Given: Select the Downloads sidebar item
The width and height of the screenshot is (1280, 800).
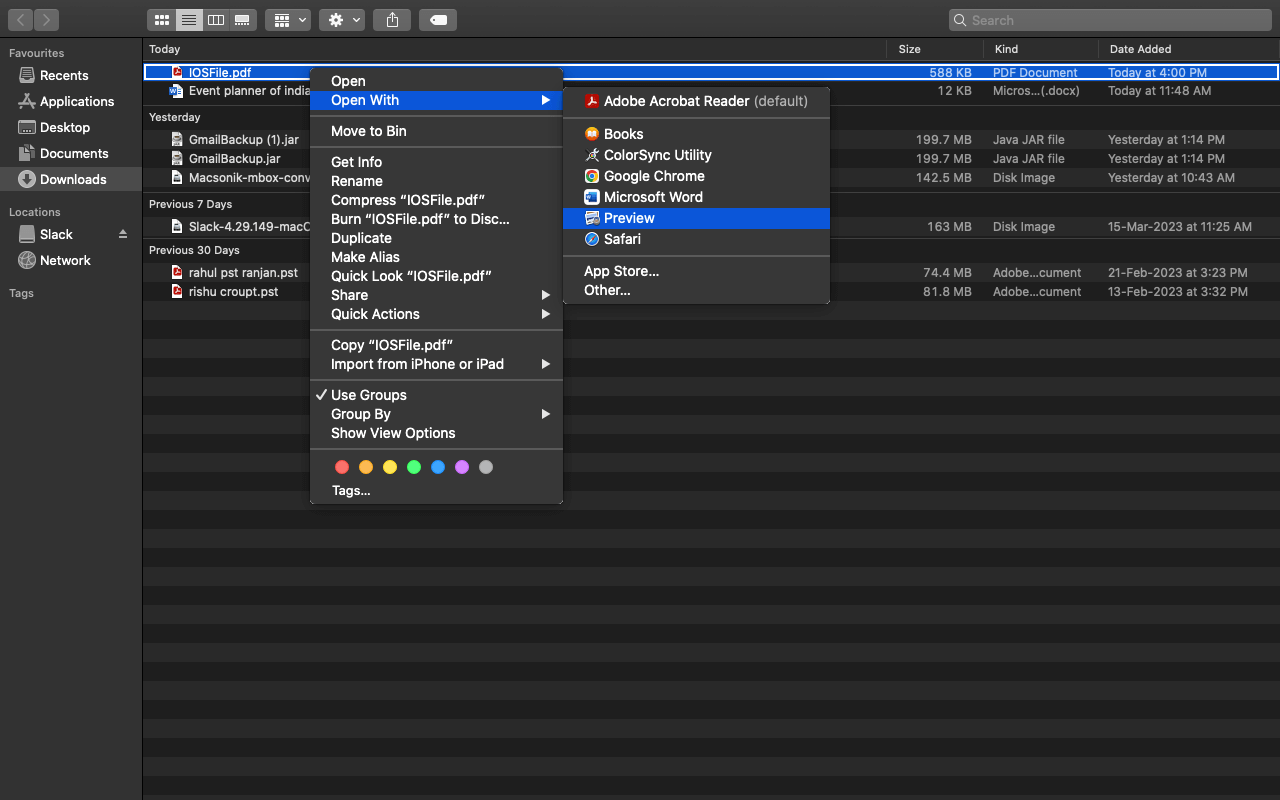Looking at the screenshot, I should pos(71,179).
